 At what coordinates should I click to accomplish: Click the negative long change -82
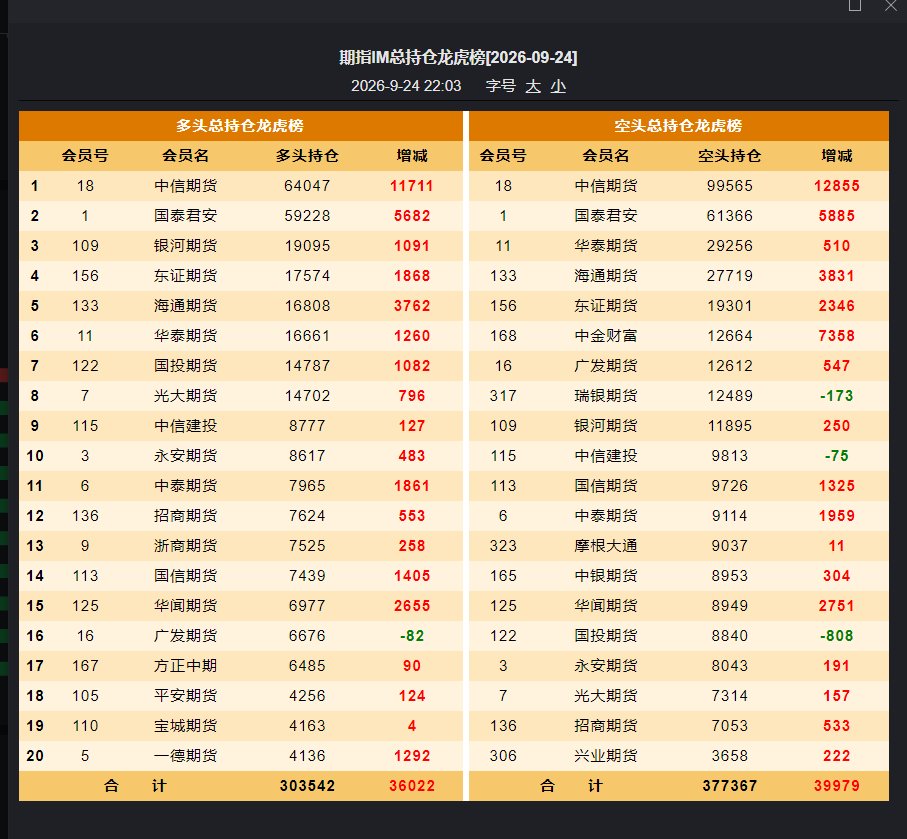[x=412, y=636]
